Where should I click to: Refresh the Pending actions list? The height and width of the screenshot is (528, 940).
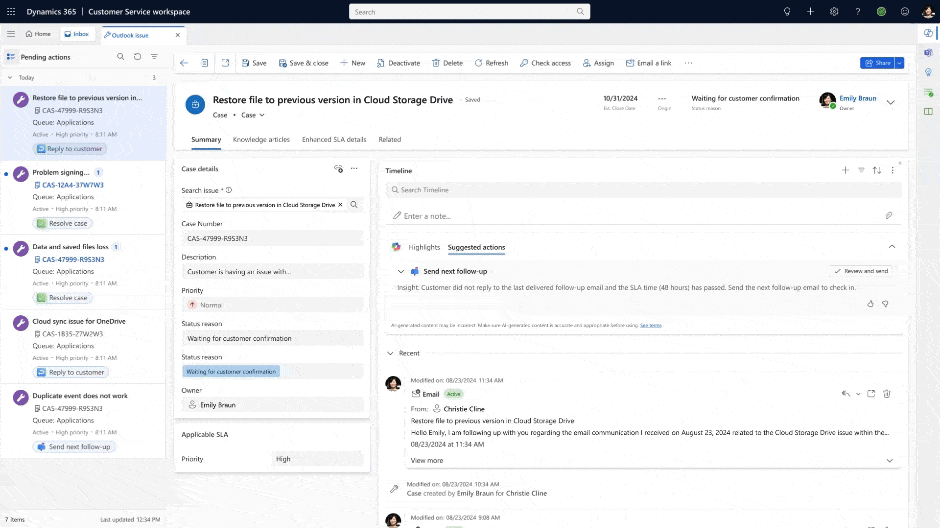(137, 57)
